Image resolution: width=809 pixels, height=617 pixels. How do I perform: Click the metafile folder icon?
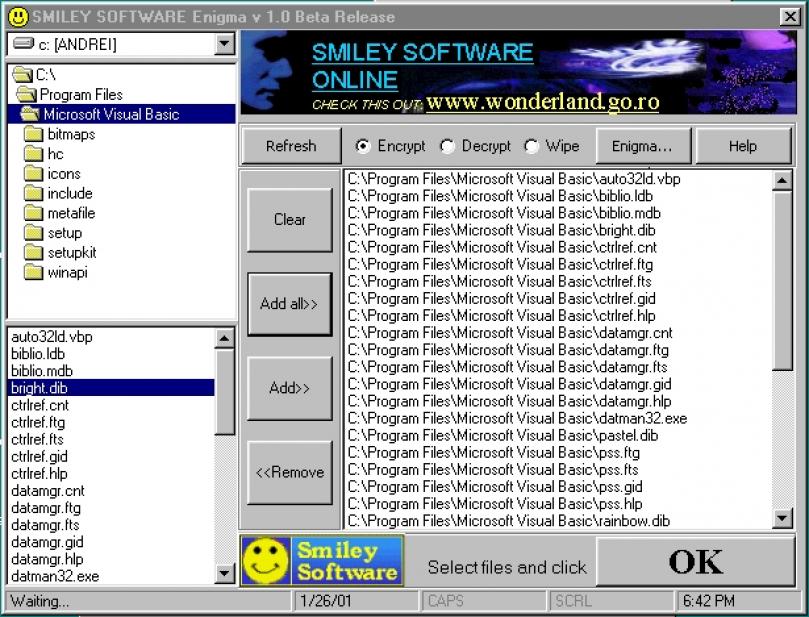34,213
